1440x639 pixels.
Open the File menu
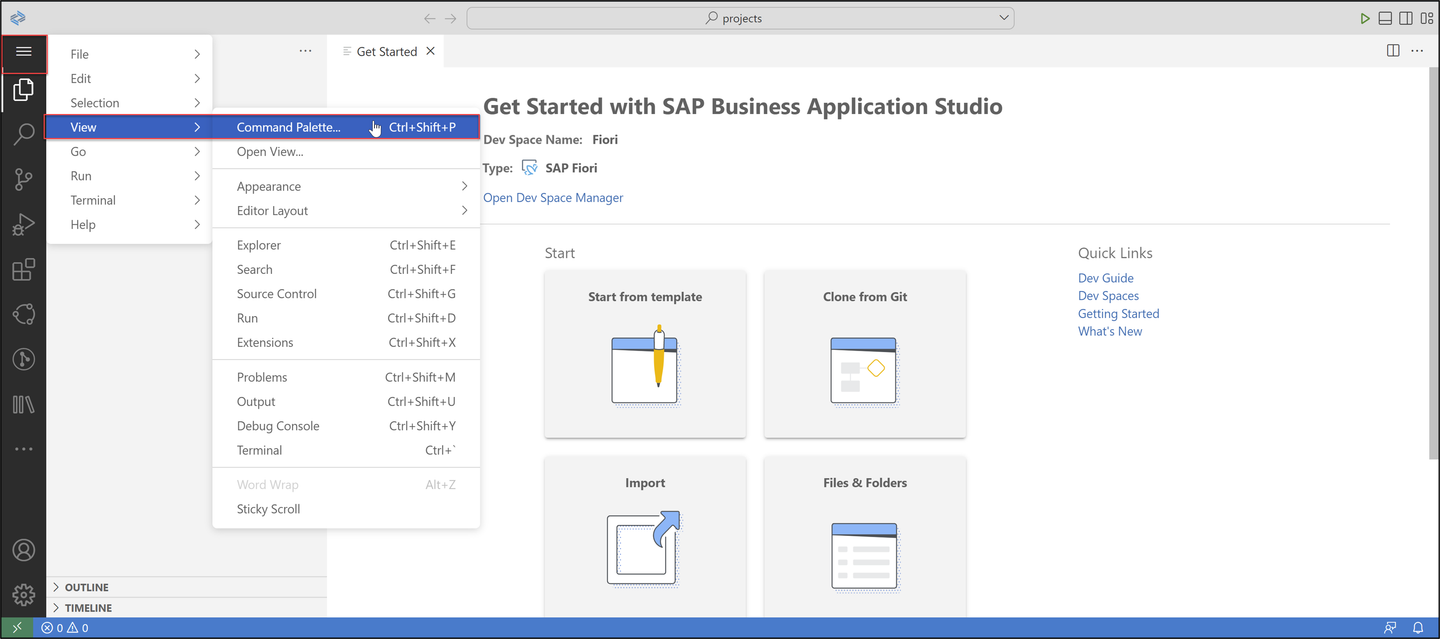click(x=129, y=54)
